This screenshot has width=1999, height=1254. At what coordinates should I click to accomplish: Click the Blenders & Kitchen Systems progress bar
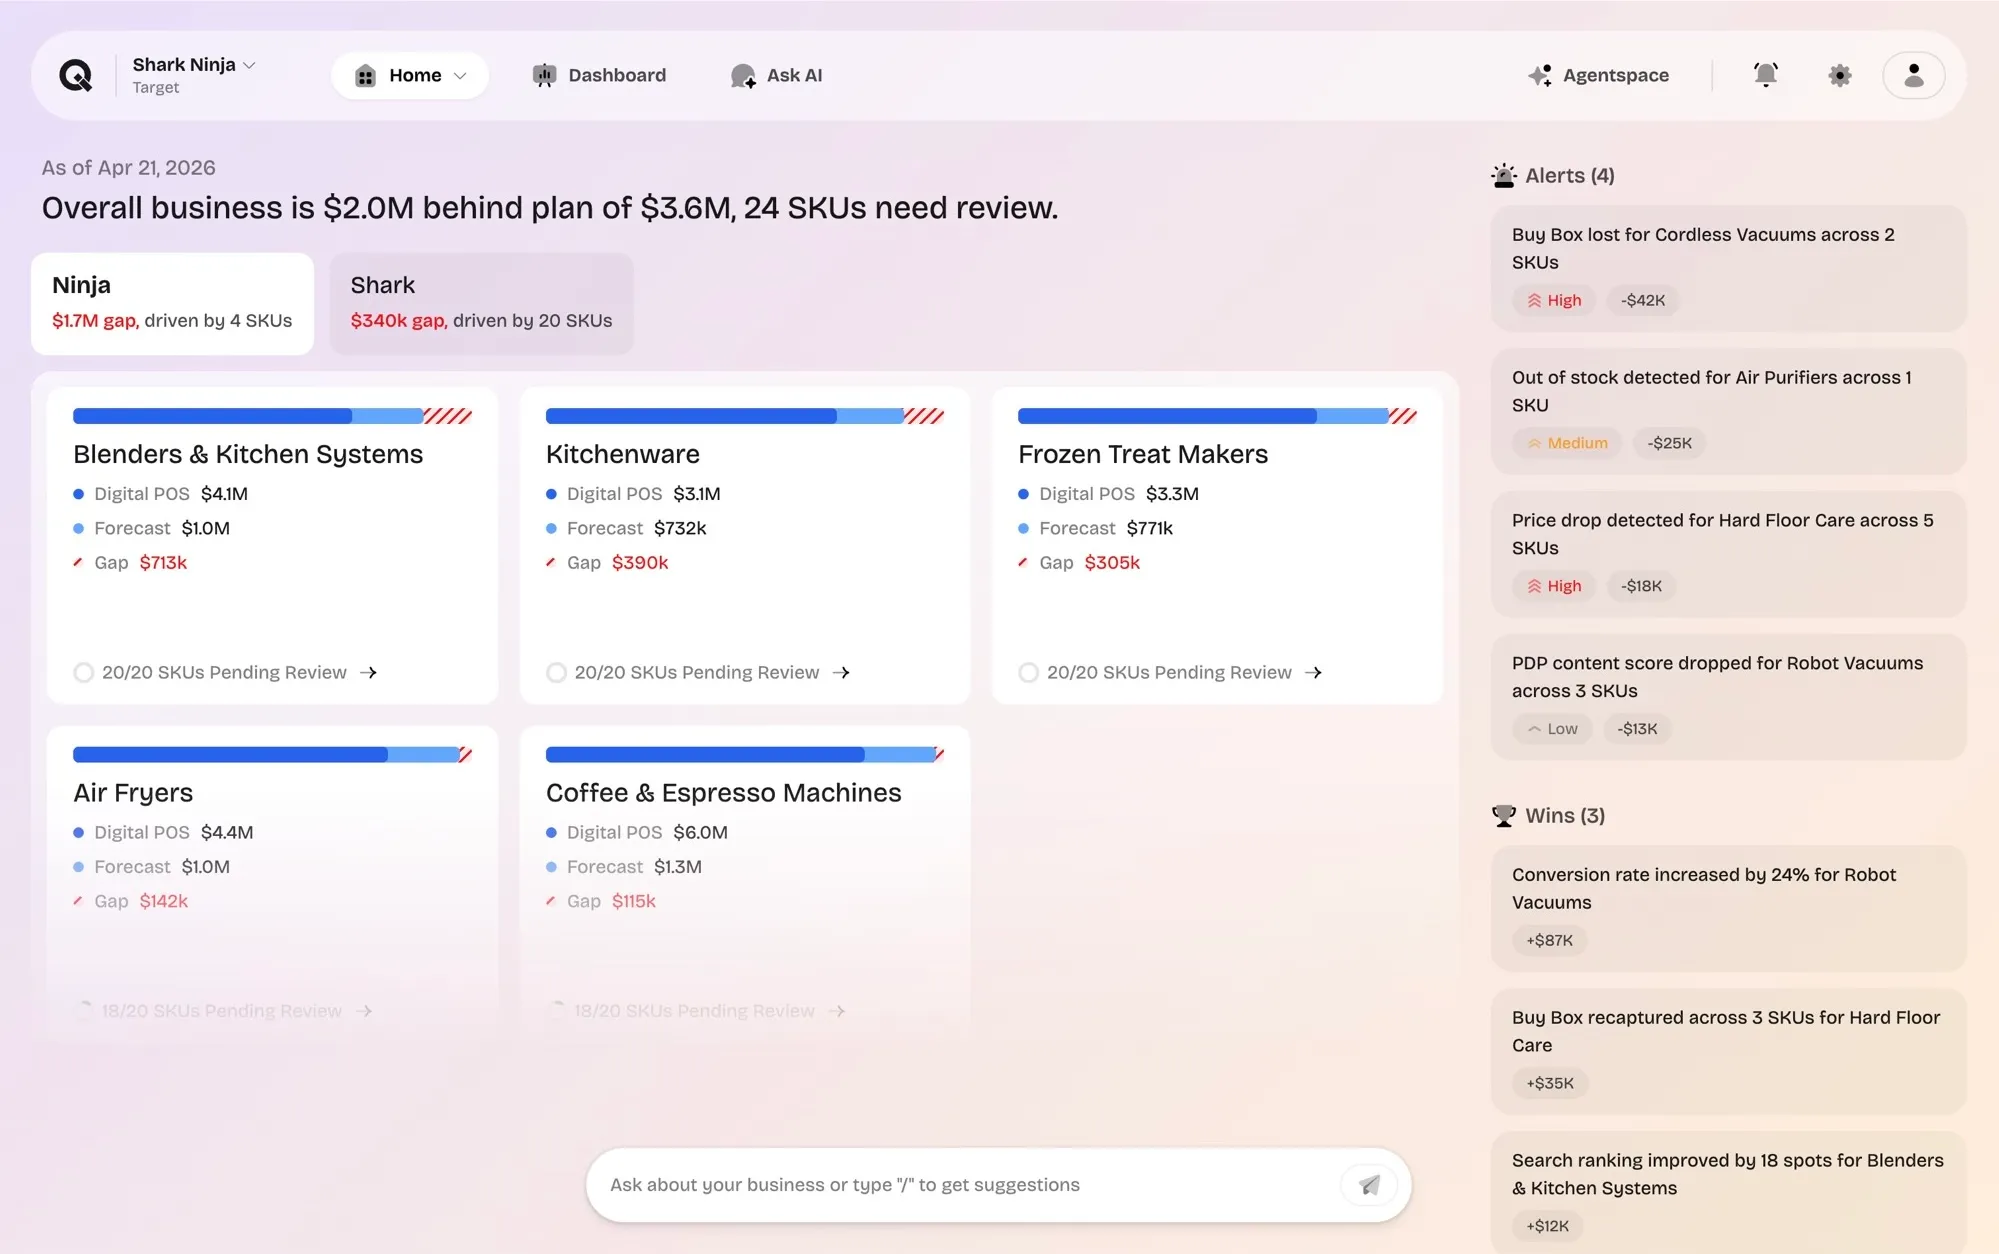(x=272, y=416)
